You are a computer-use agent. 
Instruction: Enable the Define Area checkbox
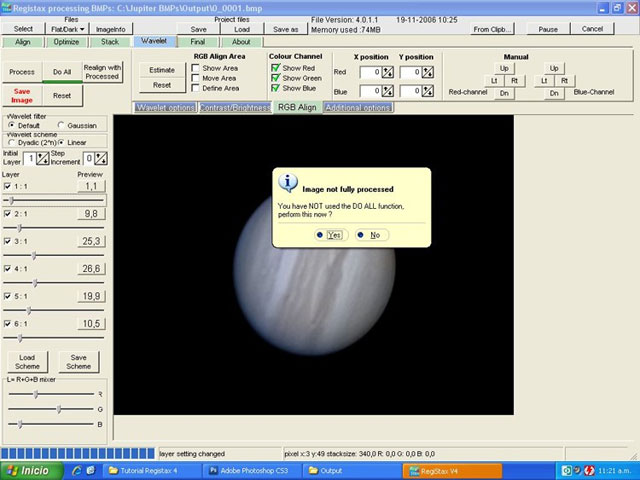click(196, 88)
